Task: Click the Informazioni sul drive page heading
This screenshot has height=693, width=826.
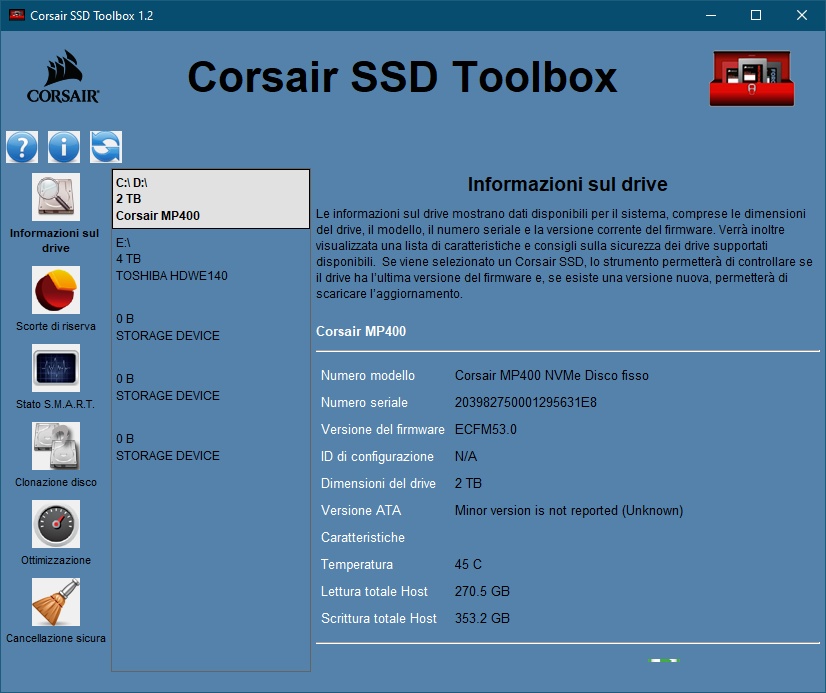Action: point(567,184)
